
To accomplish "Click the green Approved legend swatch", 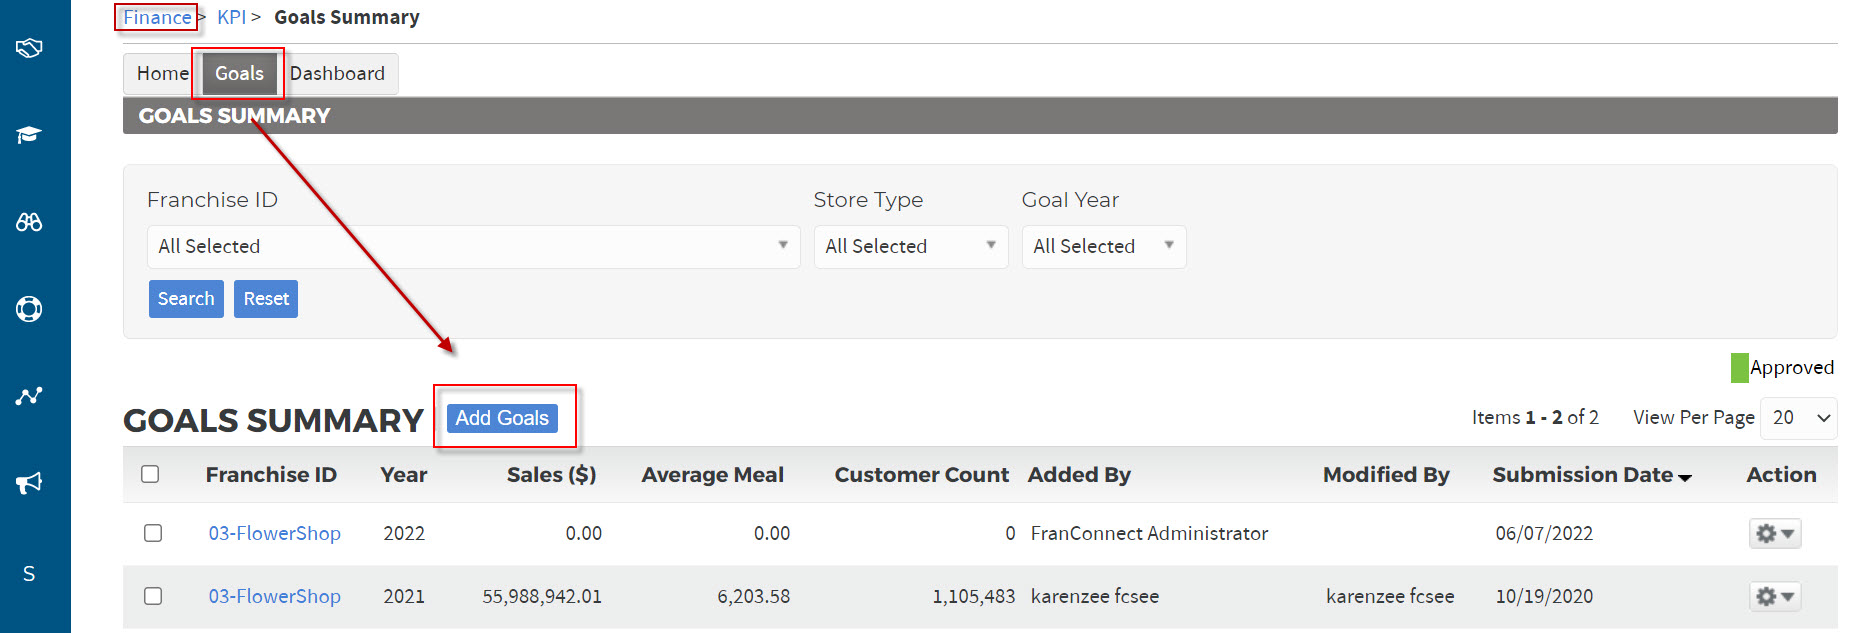I will click(1740, 368).
